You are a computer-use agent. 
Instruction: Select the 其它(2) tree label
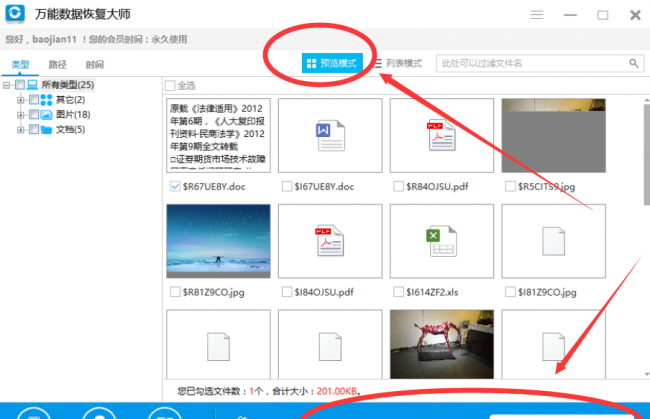[70, 100]
